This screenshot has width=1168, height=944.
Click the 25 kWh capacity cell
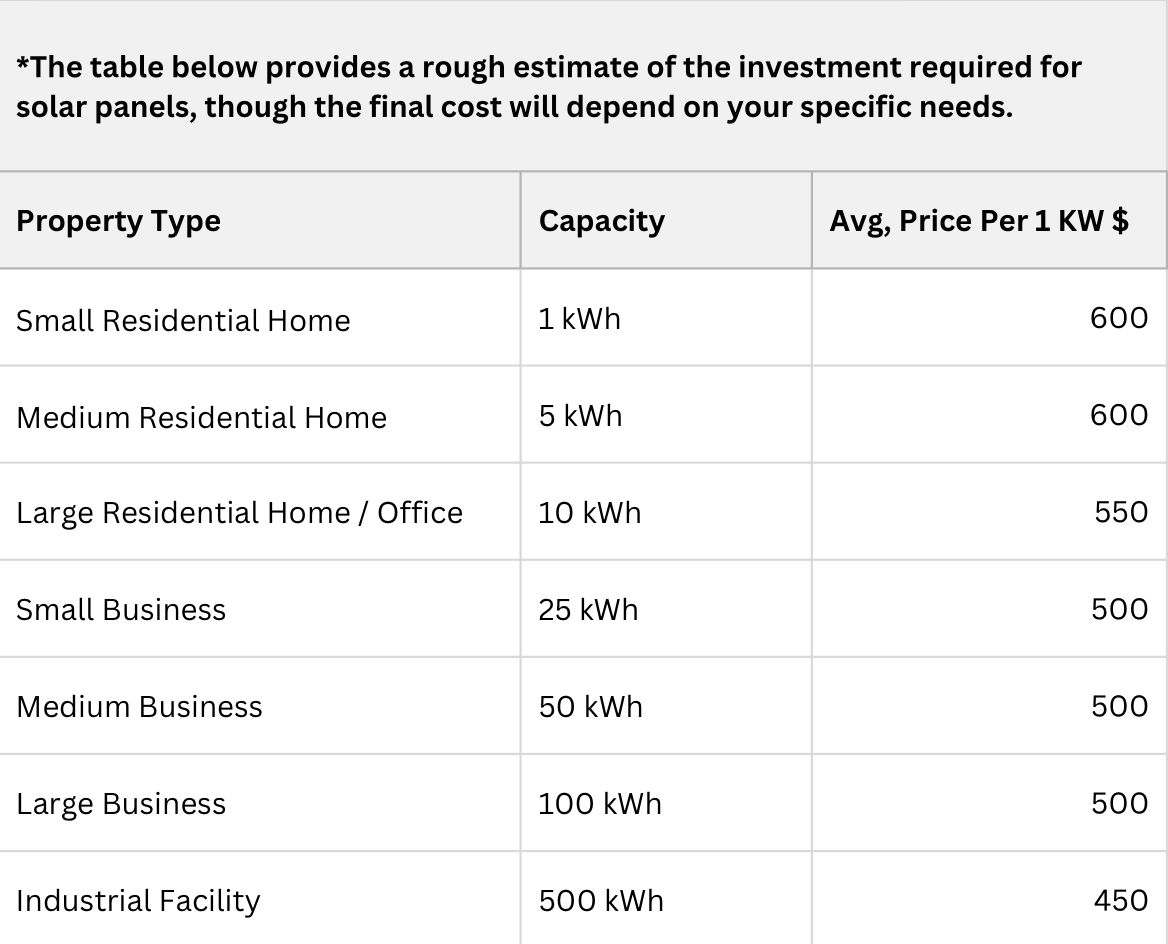588,610
